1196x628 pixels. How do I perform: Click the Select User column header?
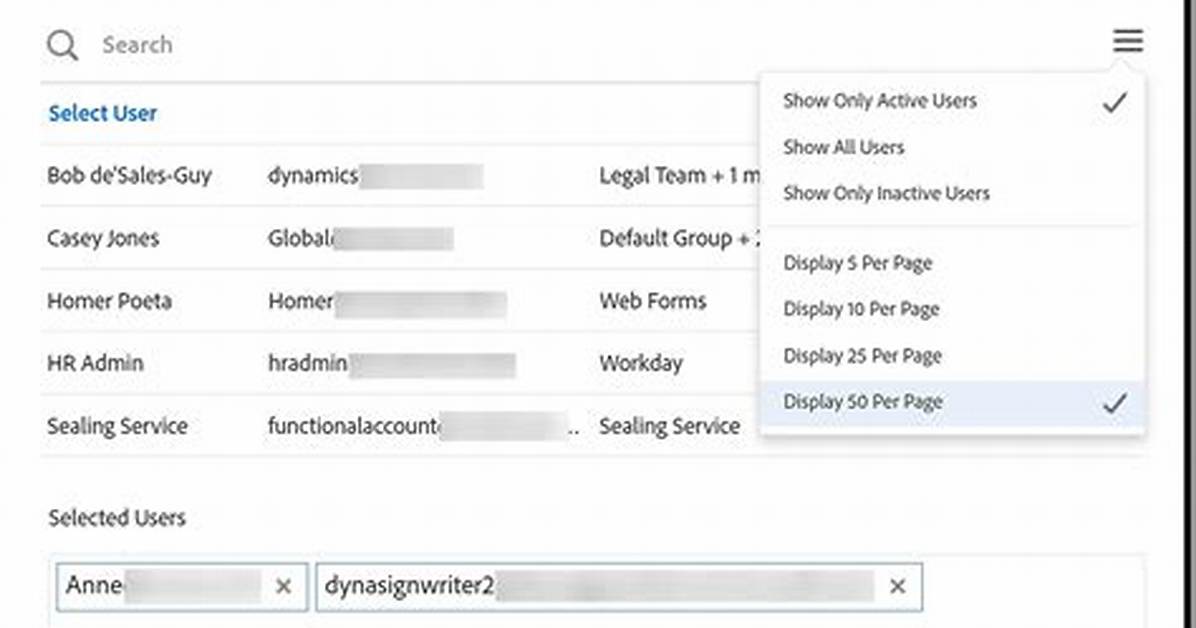pos(103,114)
